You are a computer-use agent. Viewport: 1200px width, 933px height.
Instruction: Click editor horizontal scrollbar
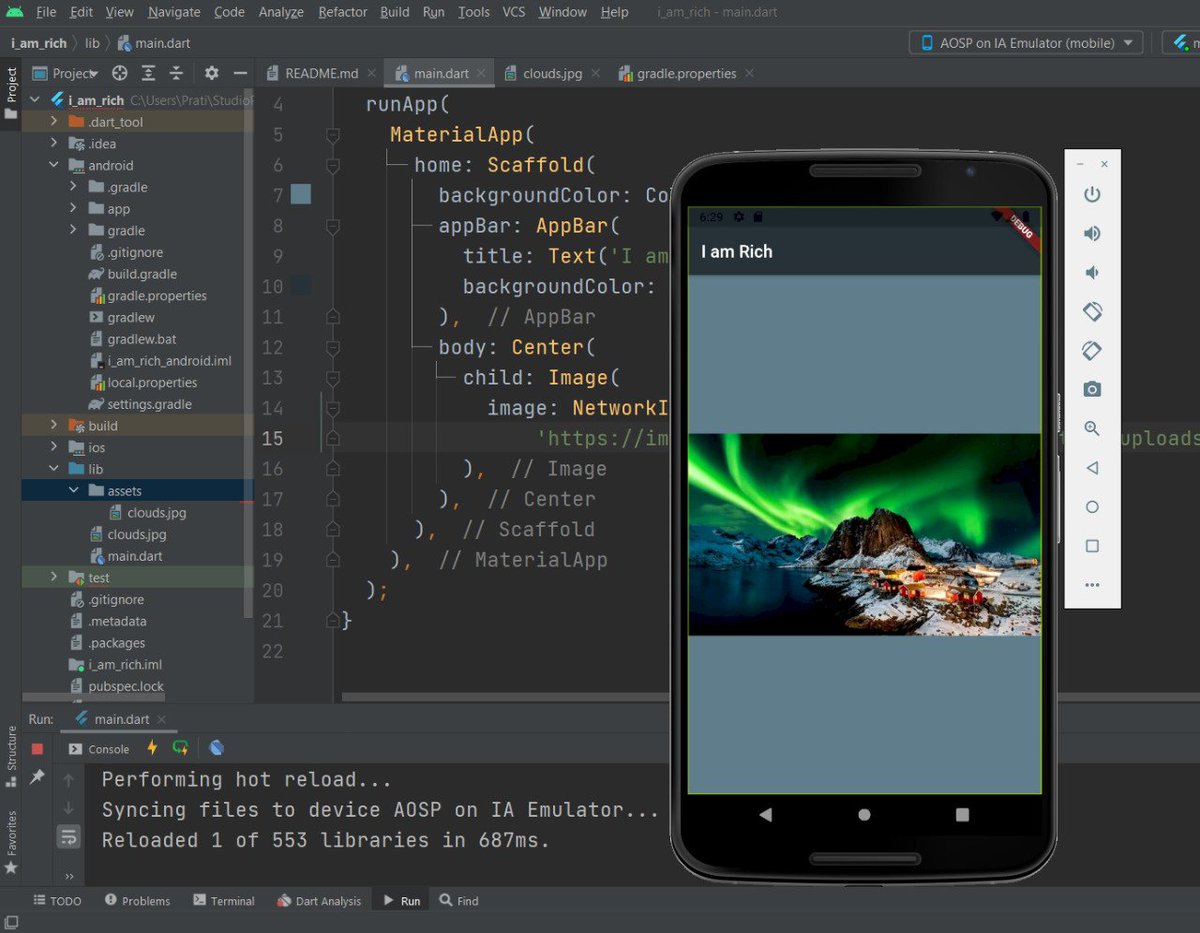505,697
